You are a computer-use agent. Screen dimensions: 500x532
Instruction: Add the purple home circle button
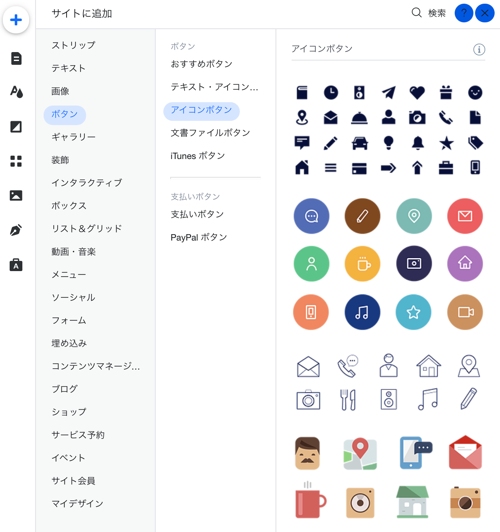tap(465, 264)
